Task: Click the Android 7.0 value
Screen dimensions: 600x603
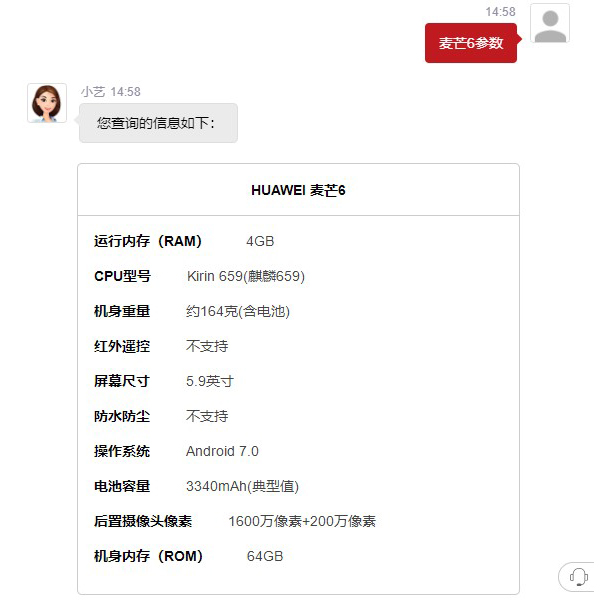Action: tap(222, 451)
